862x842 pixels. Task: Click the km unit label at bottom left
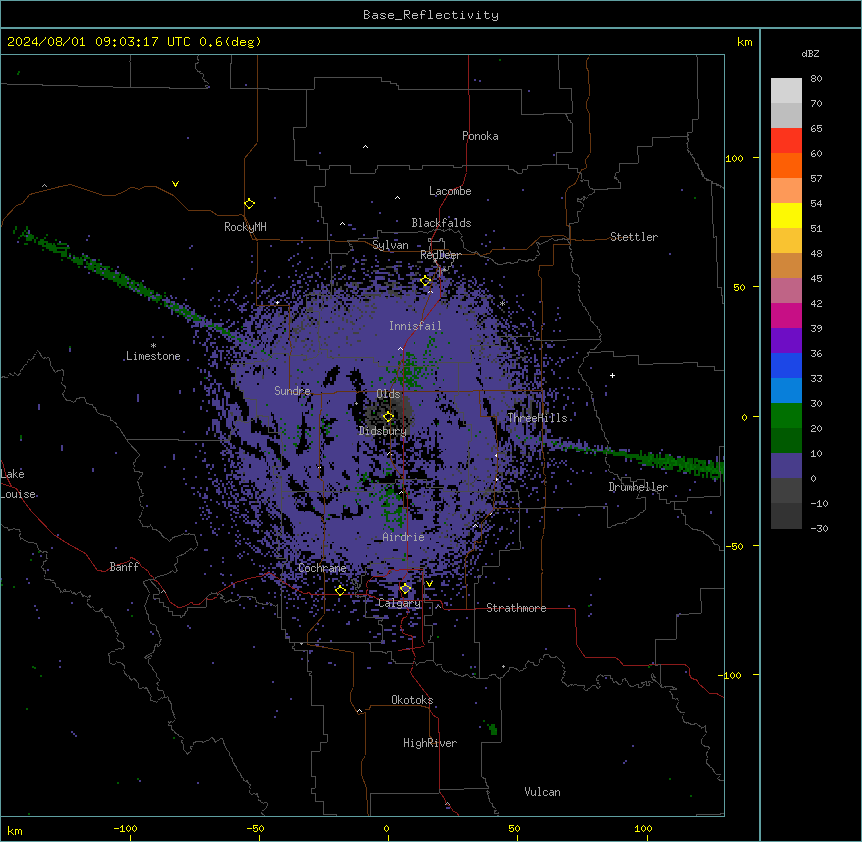pyautogui.click(x=15, y=831)
